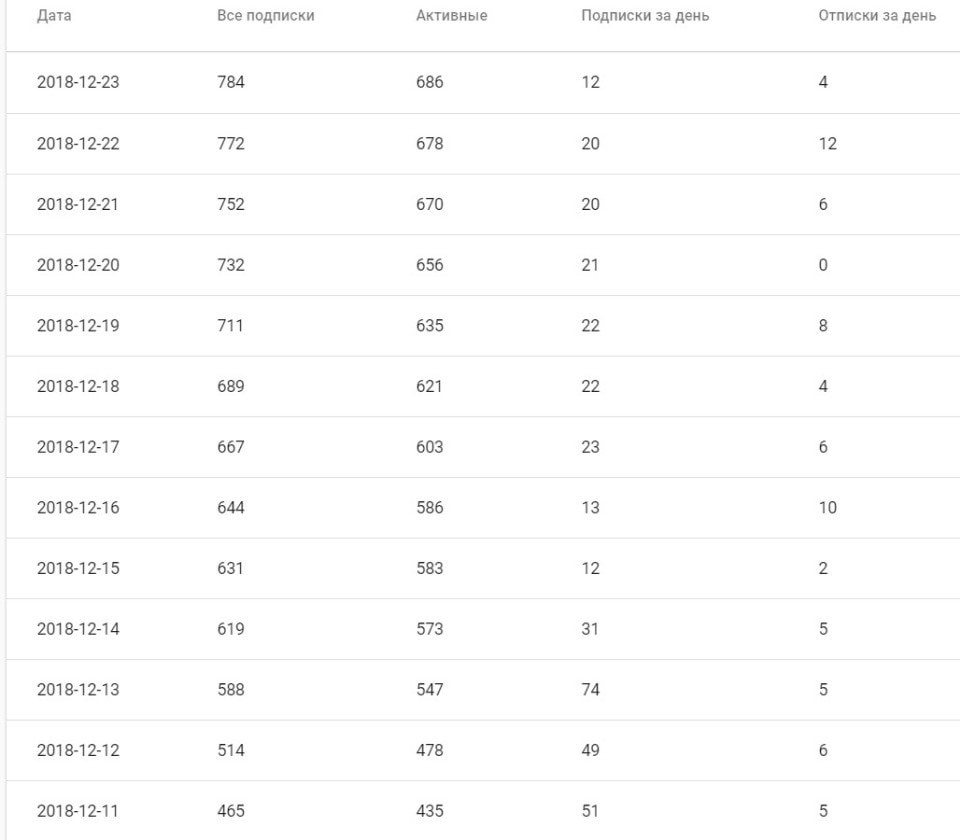Screen dimensions: 960x840
Task: Click the 2018-12-20 date cell
Action: pyautogui.click(x=78, y=266)
